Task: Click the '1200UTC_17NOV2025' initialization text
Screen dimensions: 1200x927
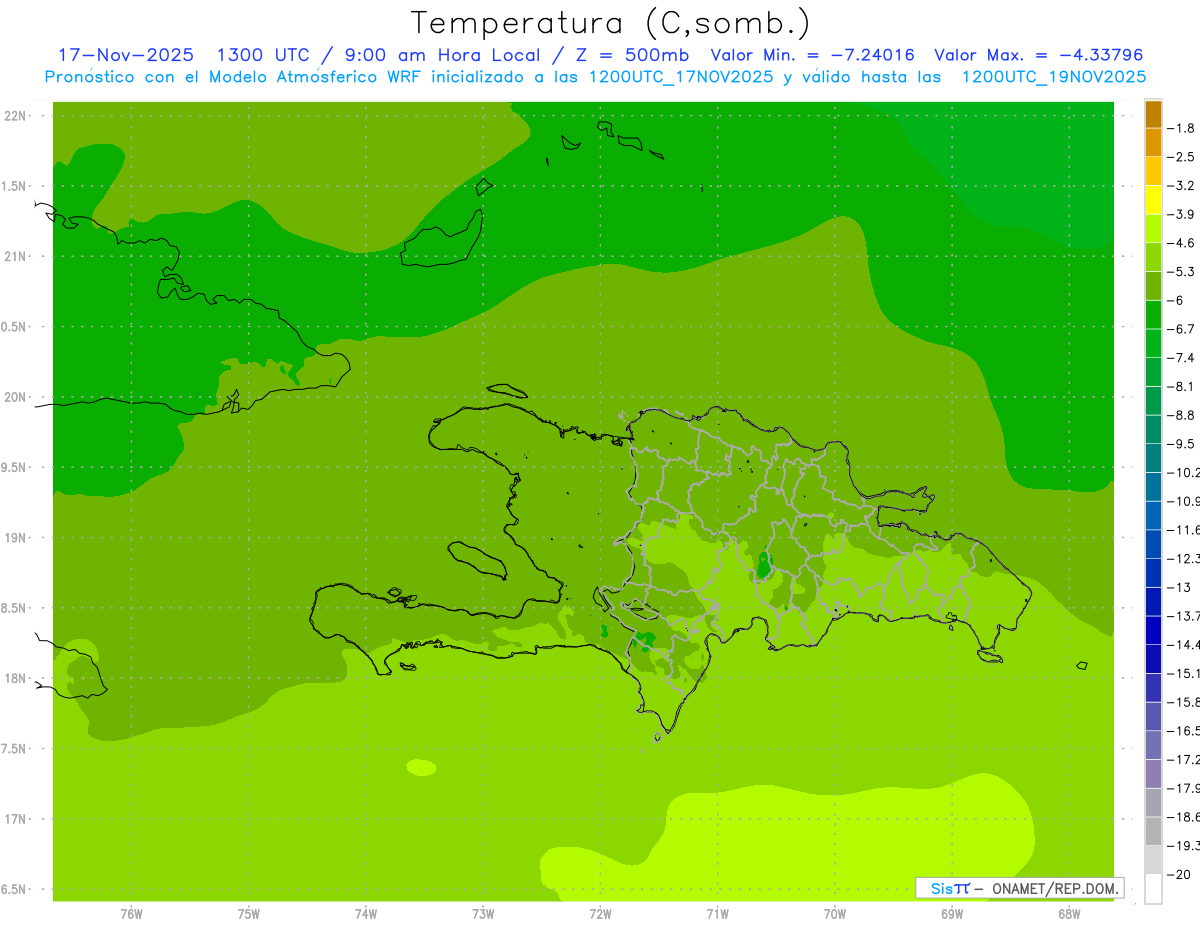Action: click(x=679, y=77)
